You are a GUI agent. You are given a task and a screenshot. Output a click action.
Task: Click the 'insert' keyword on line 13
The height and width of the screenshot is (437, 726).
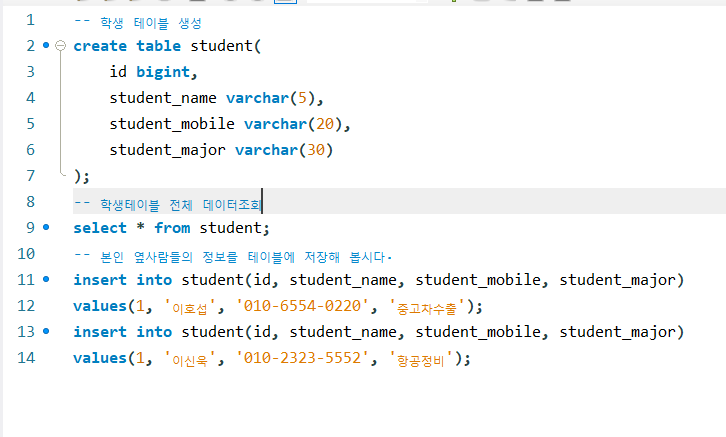[x=100, y=331]
